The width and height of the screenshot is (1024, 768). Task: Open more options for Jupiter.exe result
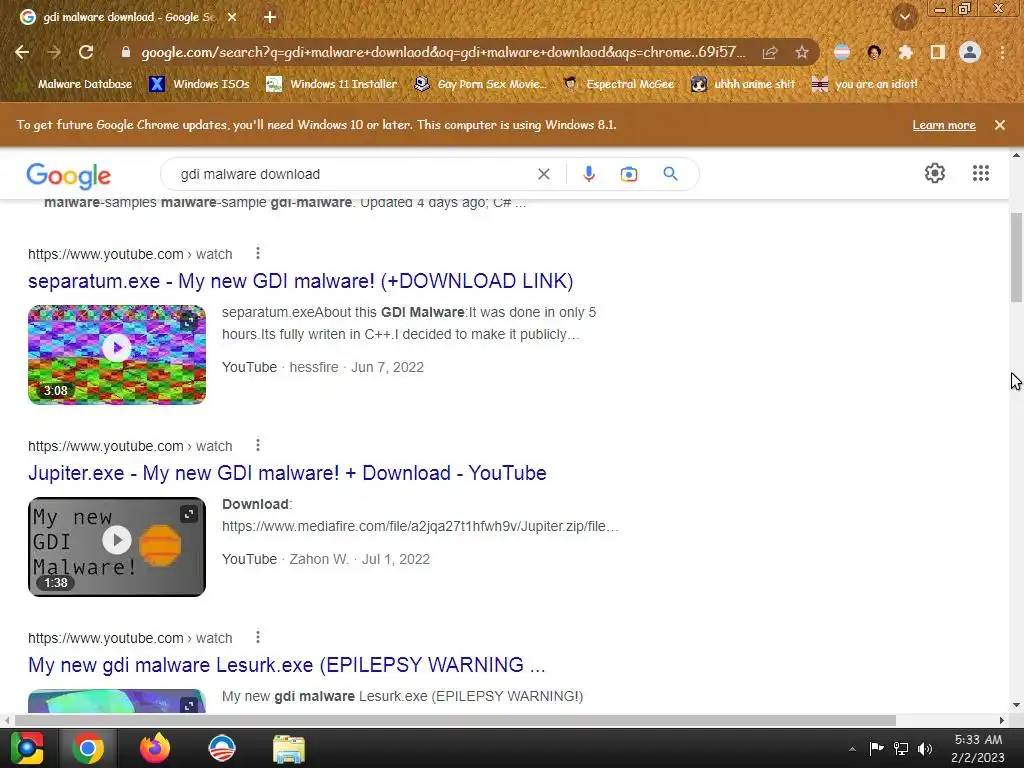click(x=258, y=445)
